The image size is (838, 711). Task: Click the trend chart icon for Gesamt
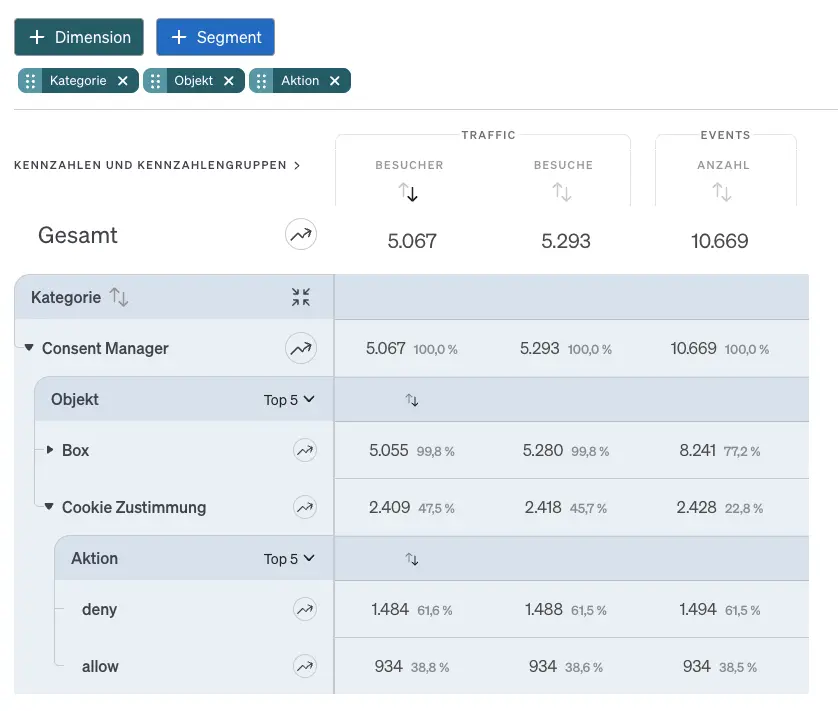click(300, 236)
